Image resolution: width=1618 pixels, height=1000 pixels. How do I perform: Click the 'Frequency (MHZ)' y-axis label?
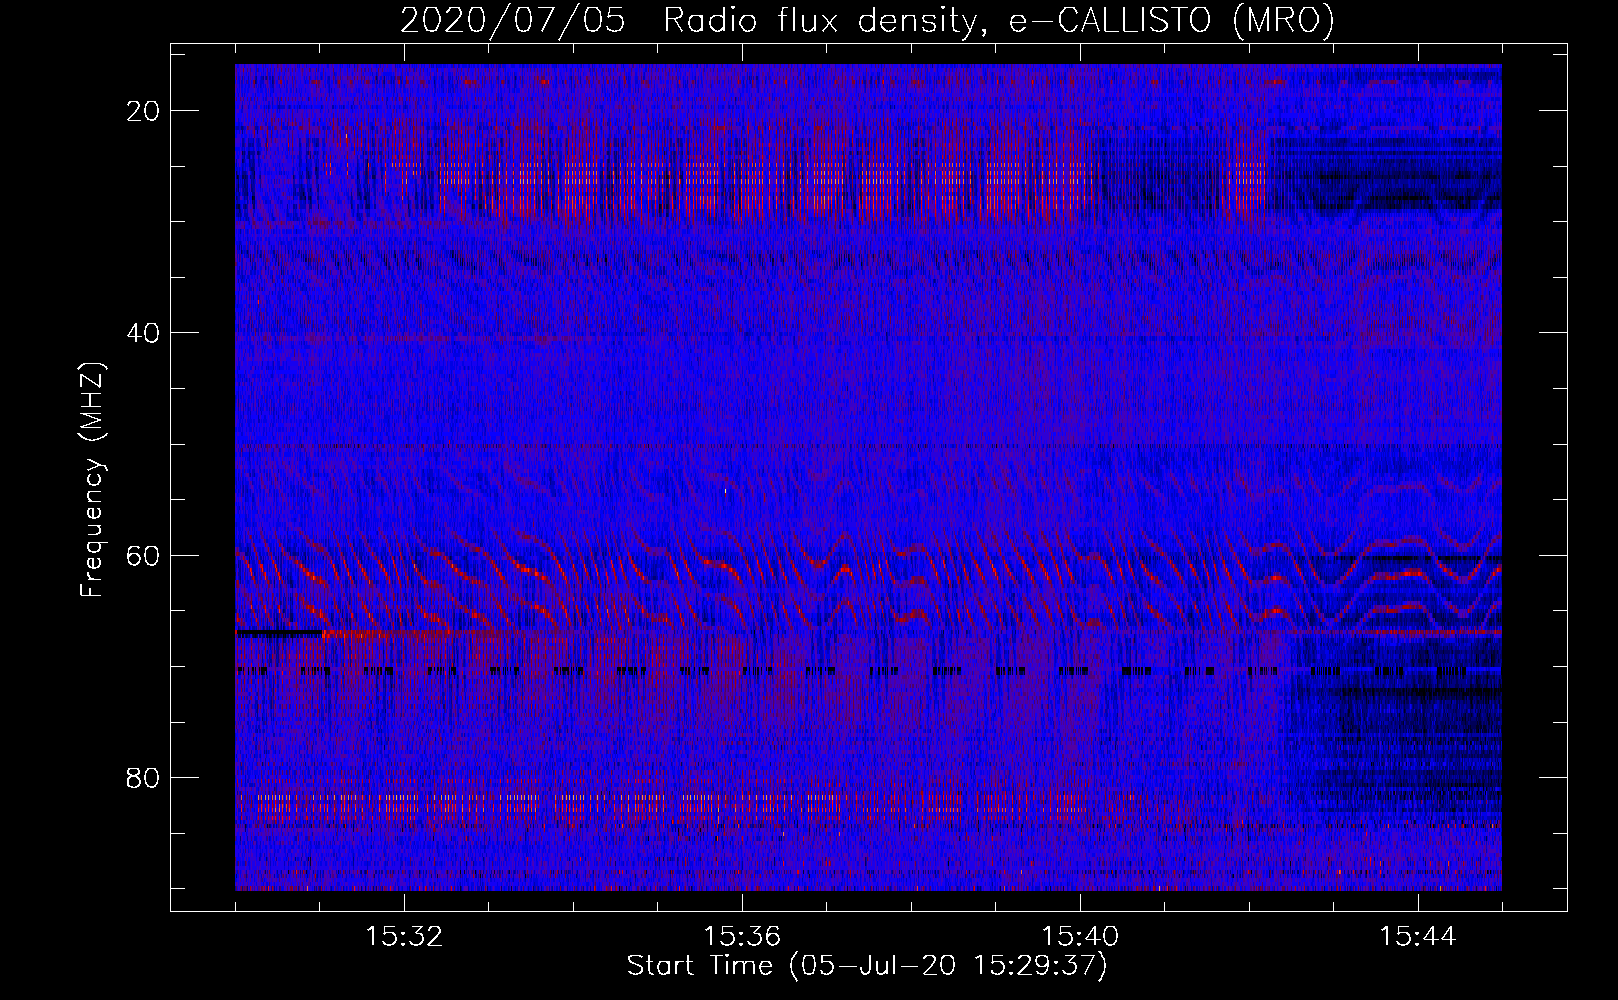[x=92, y=480]
